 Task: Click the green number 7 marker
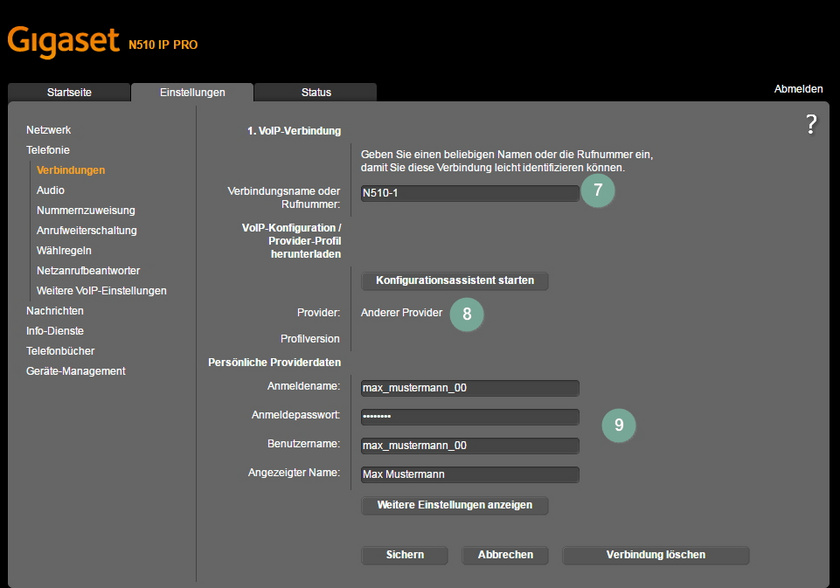point(597,190)
